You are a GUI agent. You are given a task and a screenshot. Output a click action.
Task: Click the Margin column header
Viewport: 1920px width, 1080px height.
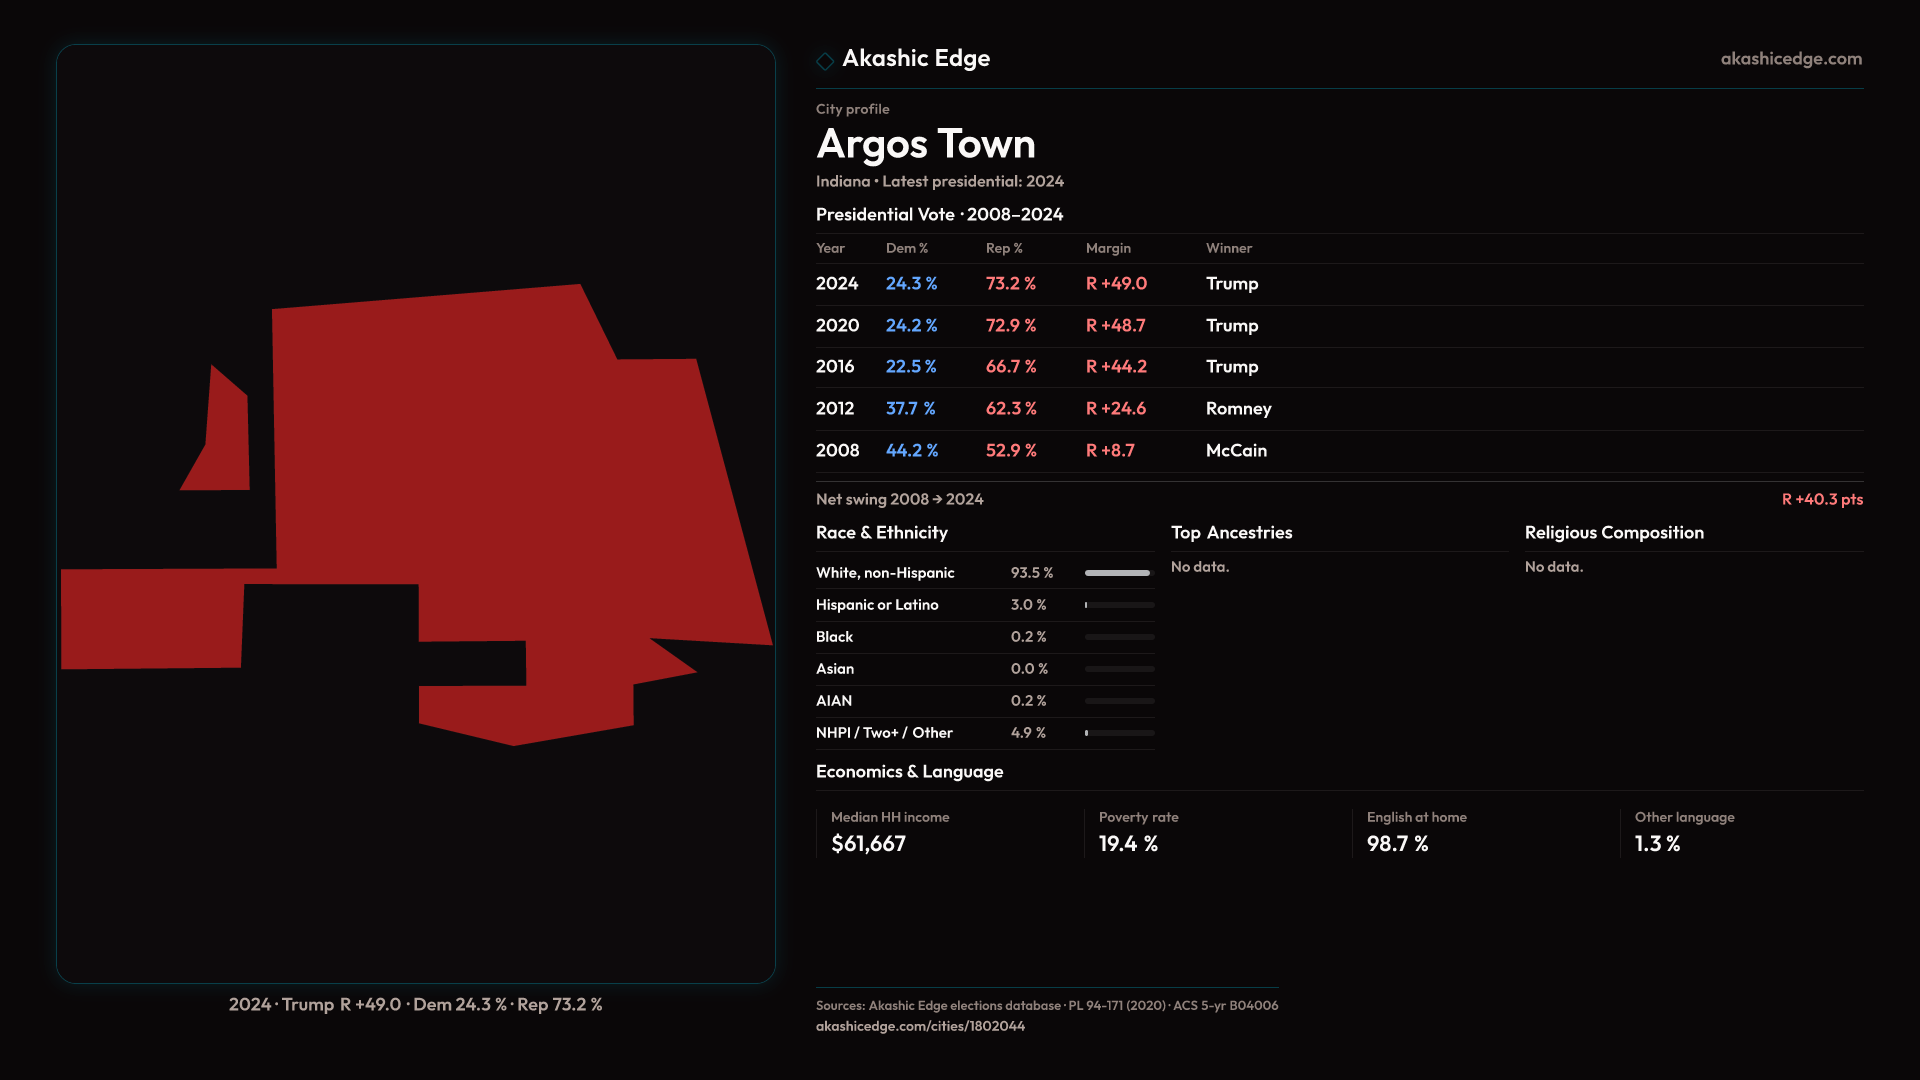pos(1108,248)
